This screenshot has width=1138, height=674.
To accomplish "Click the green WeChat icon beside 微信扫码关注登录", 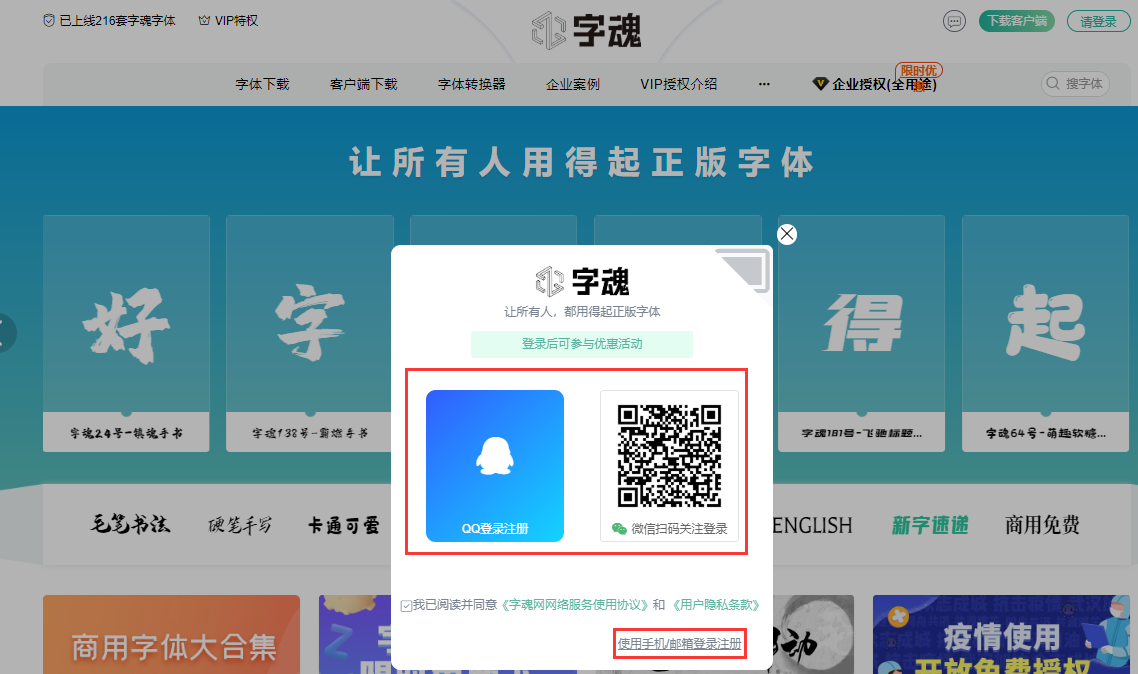I will click(x=619, y=529).
